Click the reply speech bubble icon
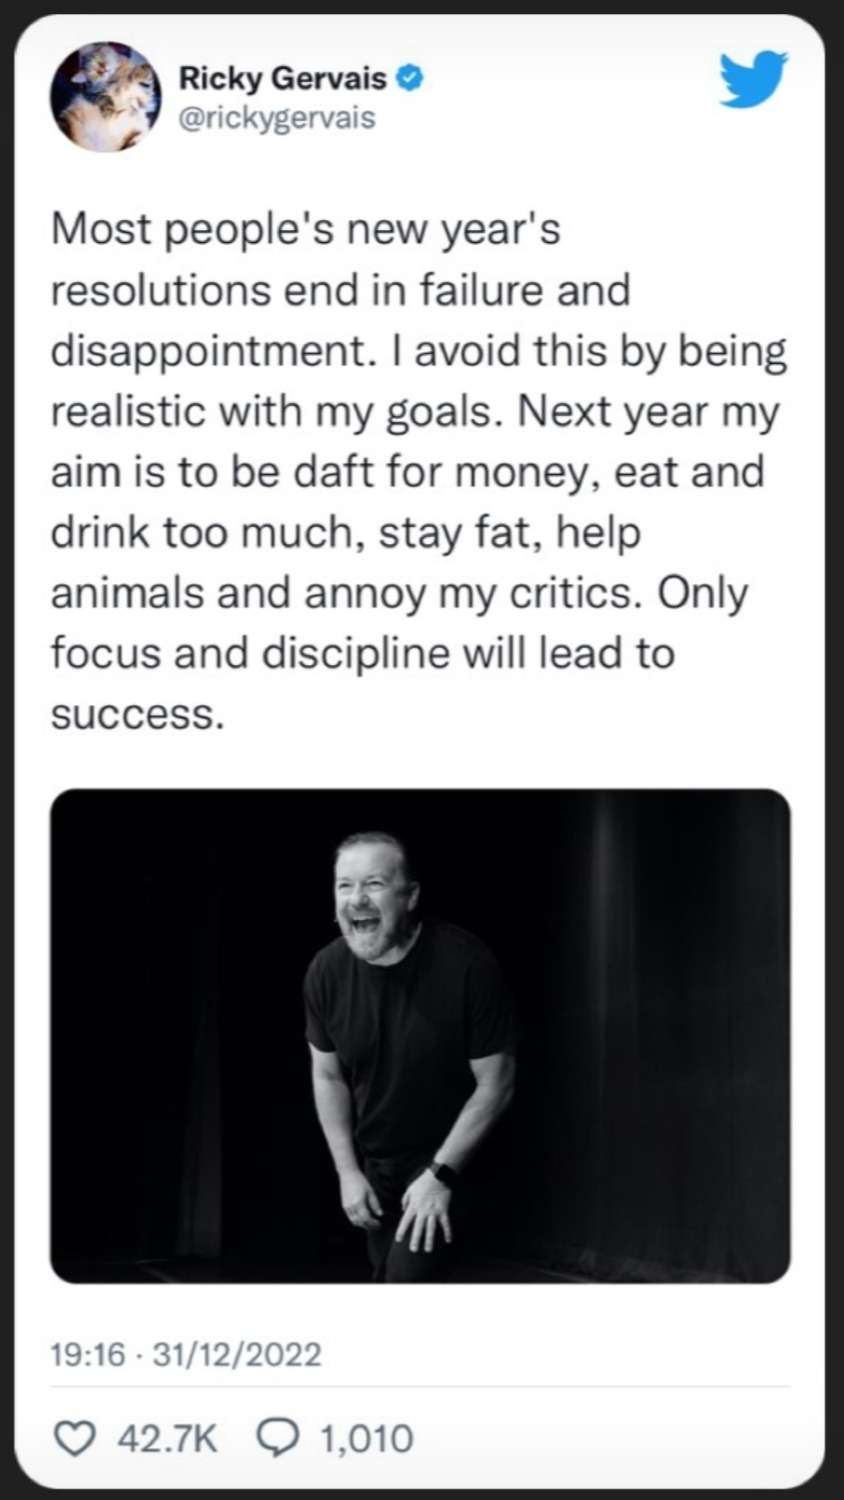Screen dimensions: 844x1500 277,1438
